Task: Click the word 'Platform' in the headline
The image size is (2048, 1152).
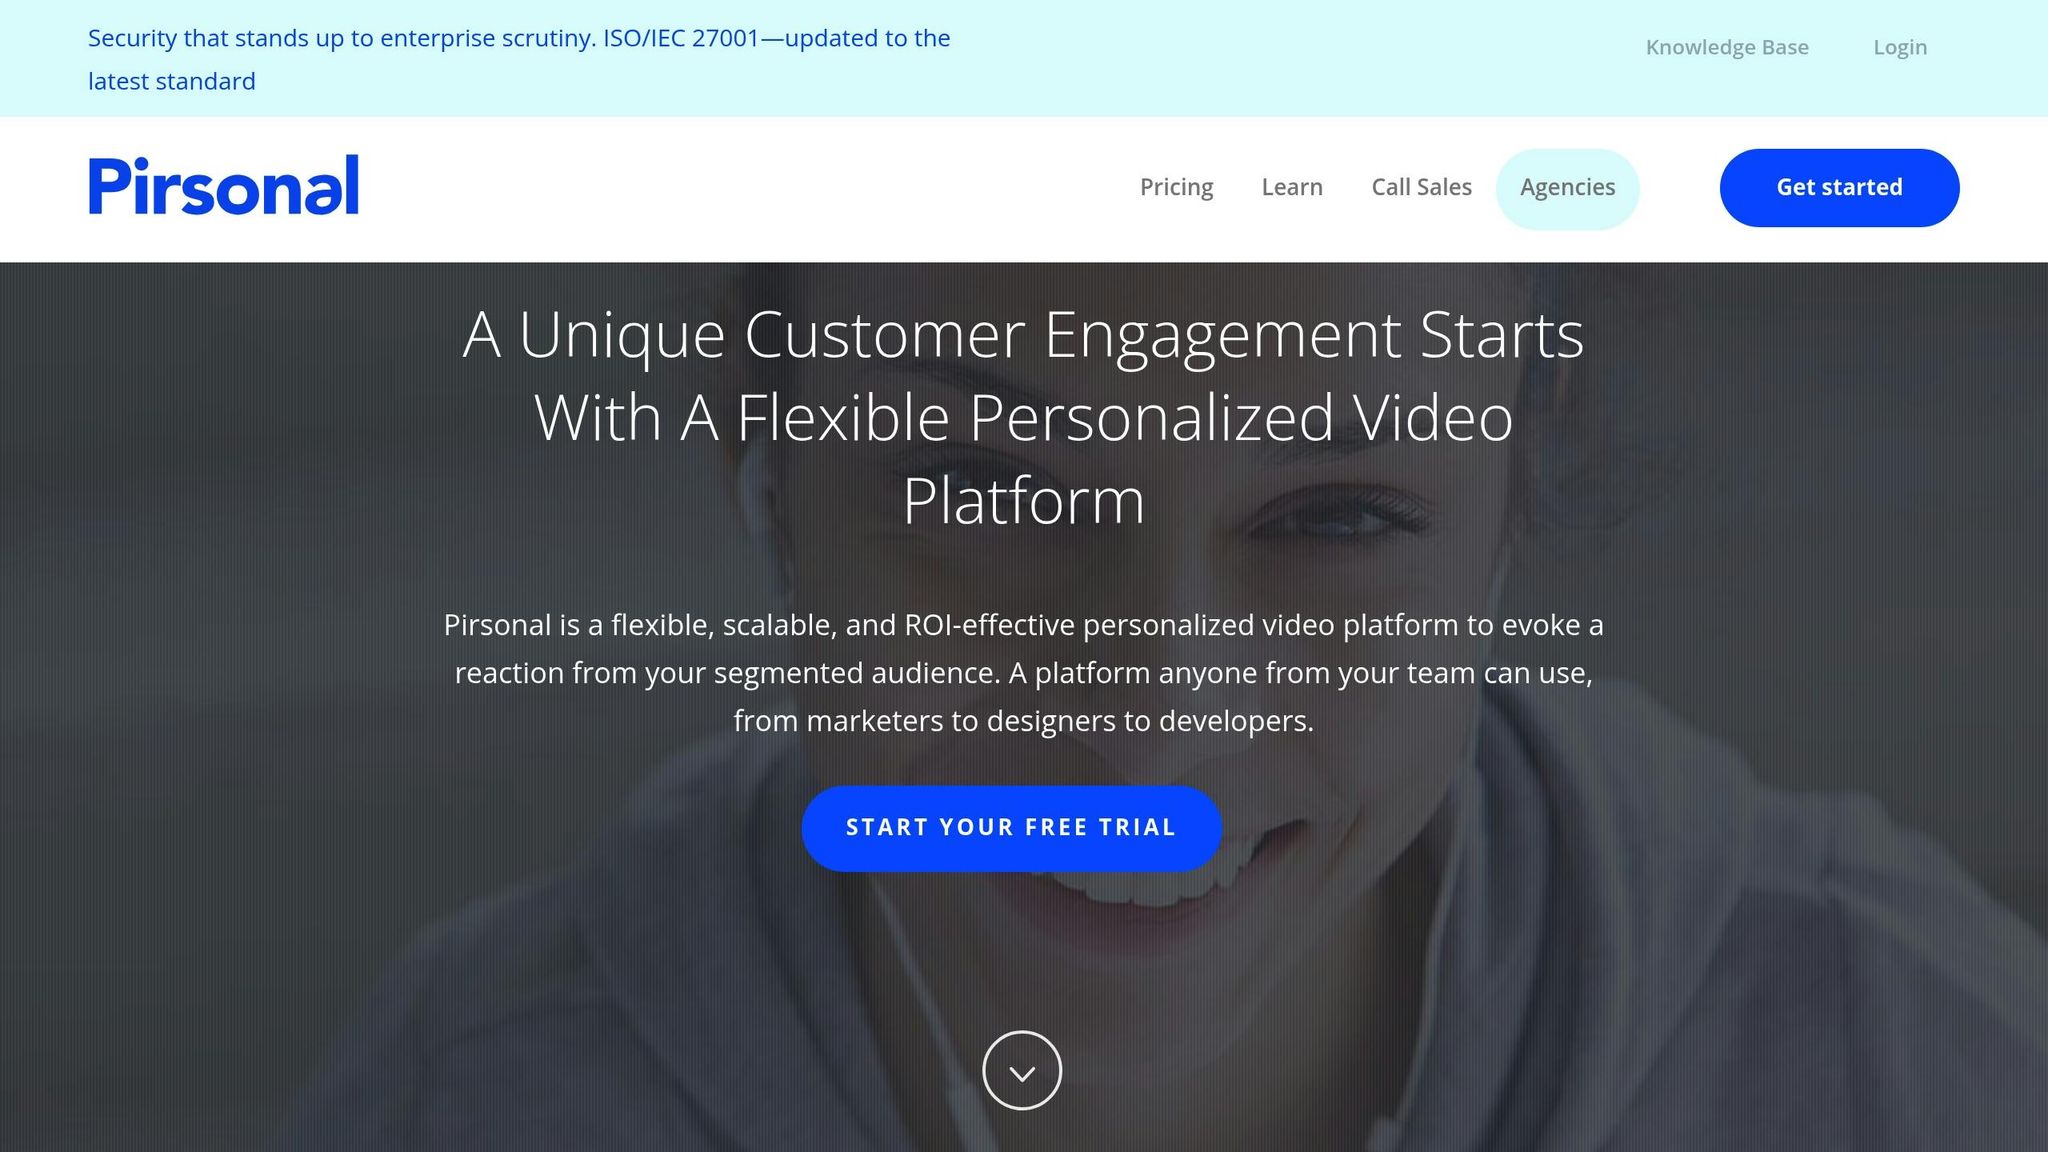Action: 1023,501
